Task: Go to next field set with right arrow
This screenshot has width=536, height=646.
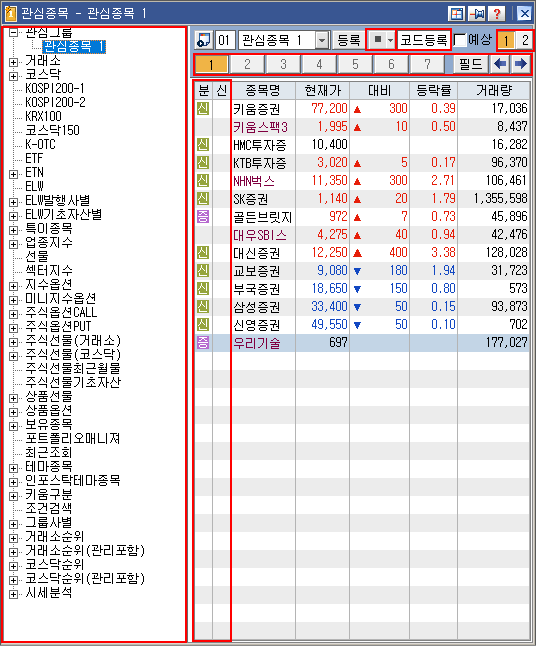Action: pos(520,64)
